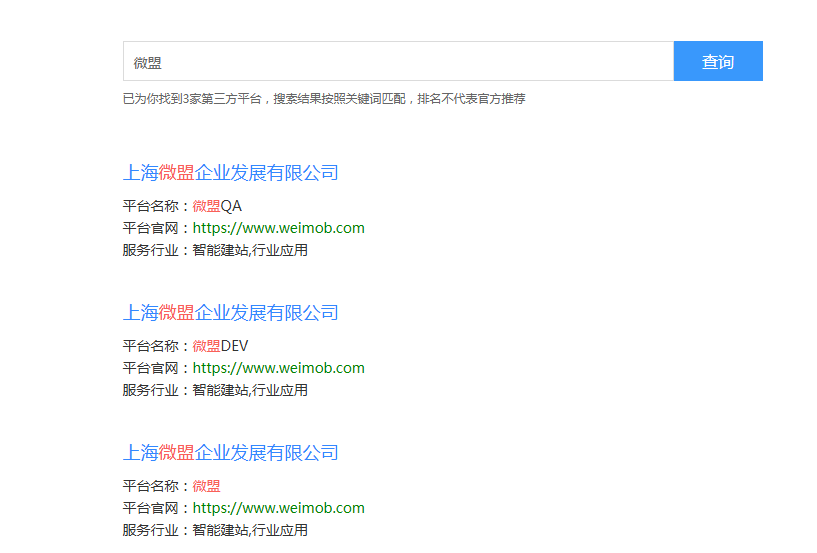Viewport: 817px width, 553px height.
Task: Select platform name text 微盟DEV
Action: pyautogui.click(x=220, y=346)
